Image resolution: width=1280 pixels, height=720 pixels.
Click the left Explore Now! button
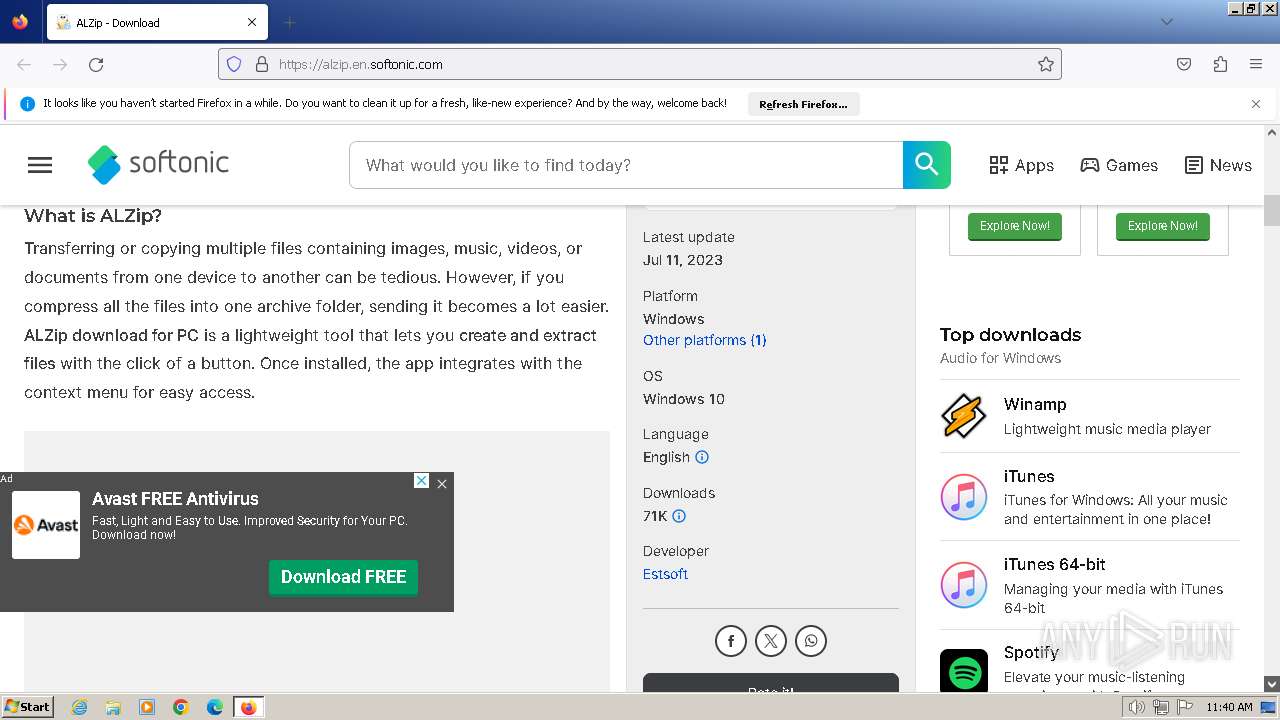[1015, 226]
